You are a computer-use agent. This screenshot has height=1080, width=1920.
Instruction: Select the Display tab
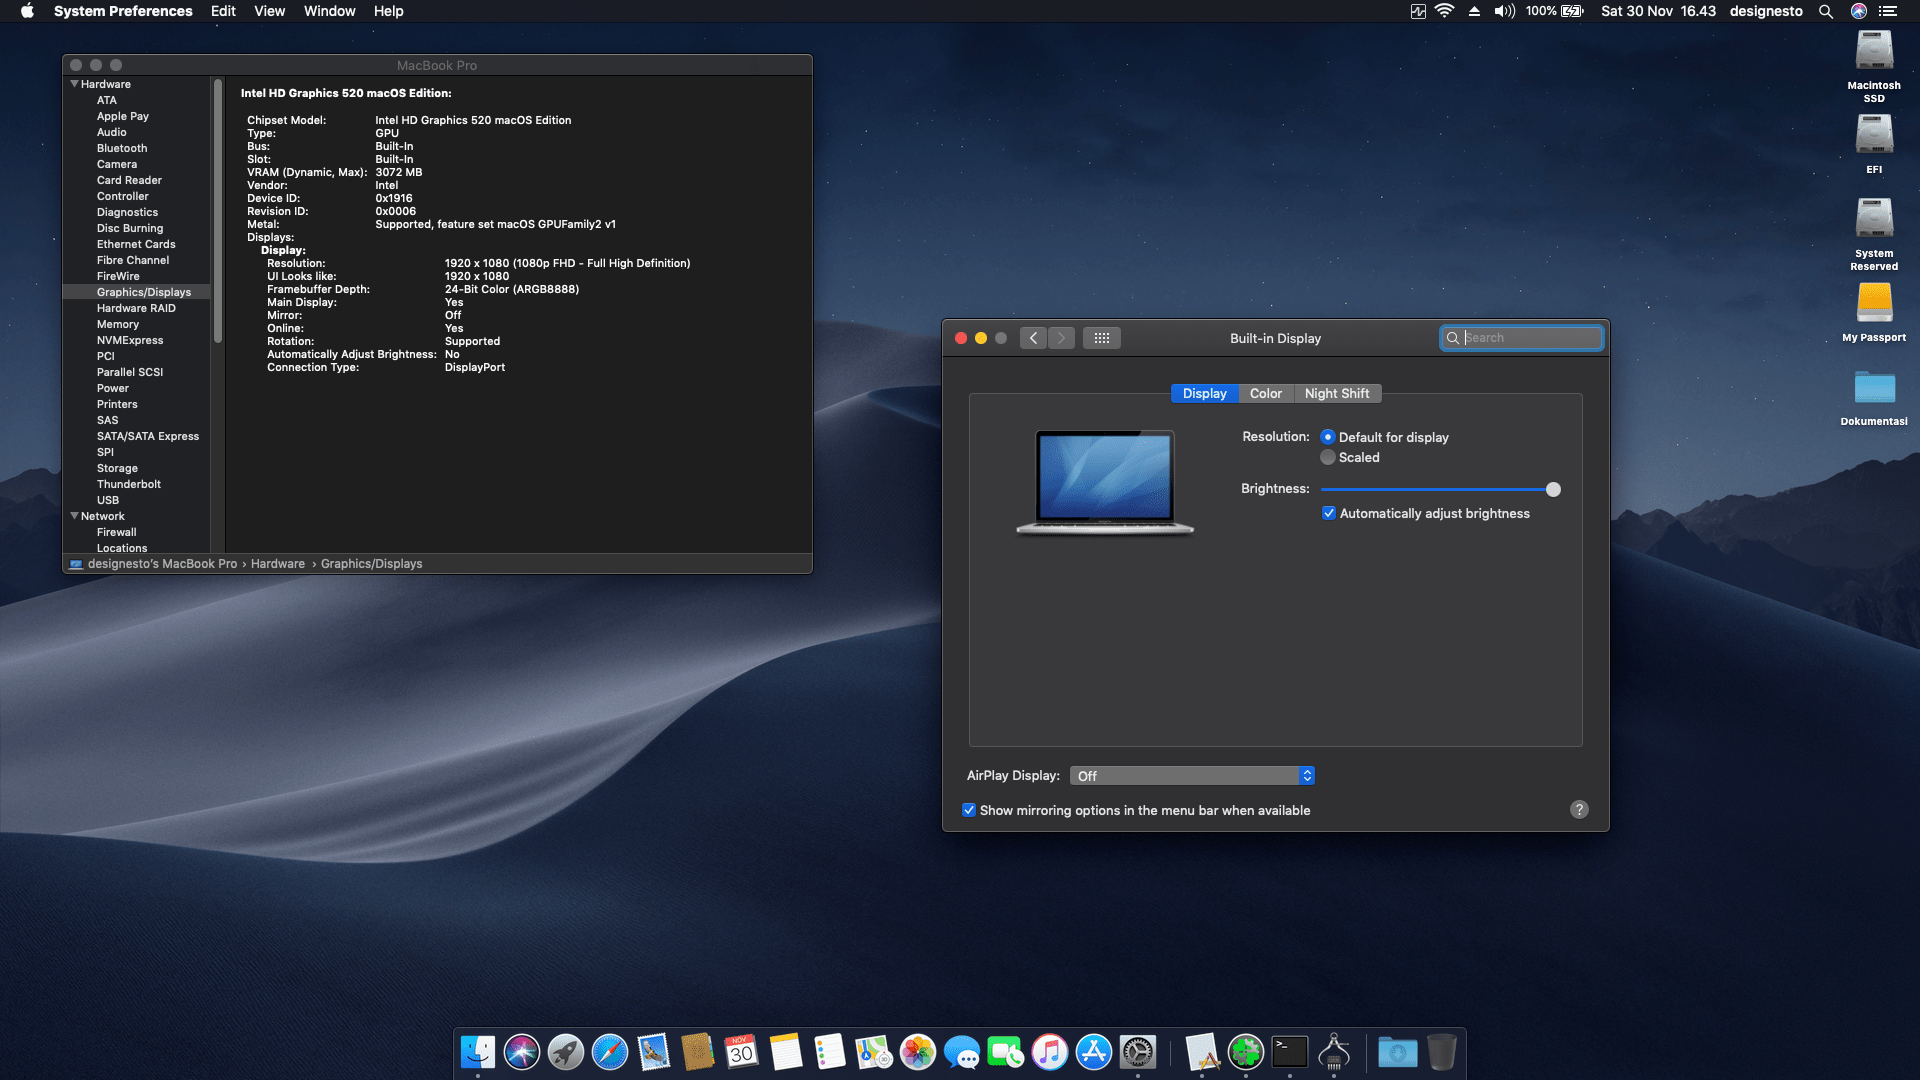pyautogui.click(x=1204, y=393)
